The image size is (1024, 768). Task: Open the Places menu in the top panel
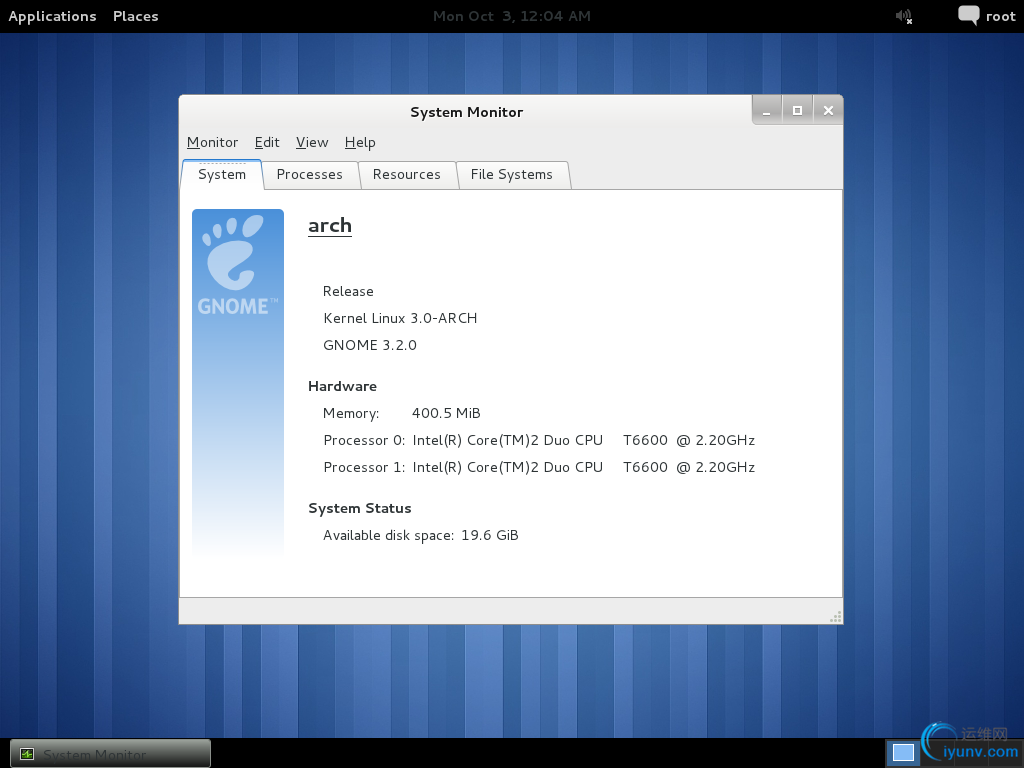(x=136, y=16)
